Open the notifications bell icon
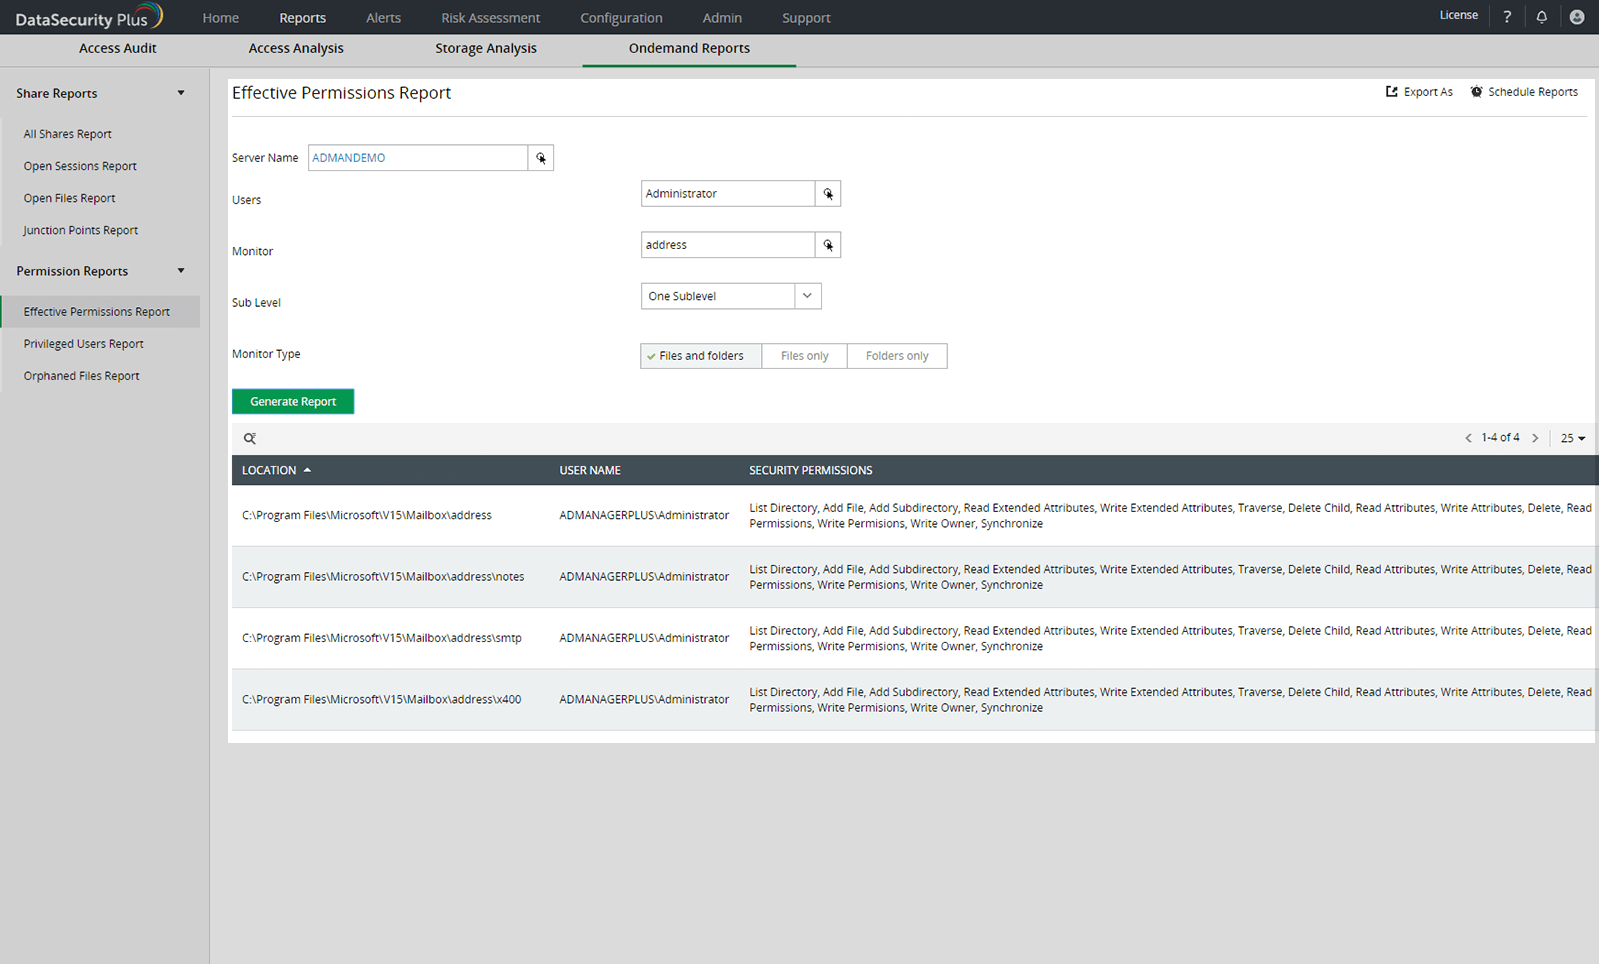This screenshot has width=1599, height=965. pyautogui.click(x=1542, y=17)
